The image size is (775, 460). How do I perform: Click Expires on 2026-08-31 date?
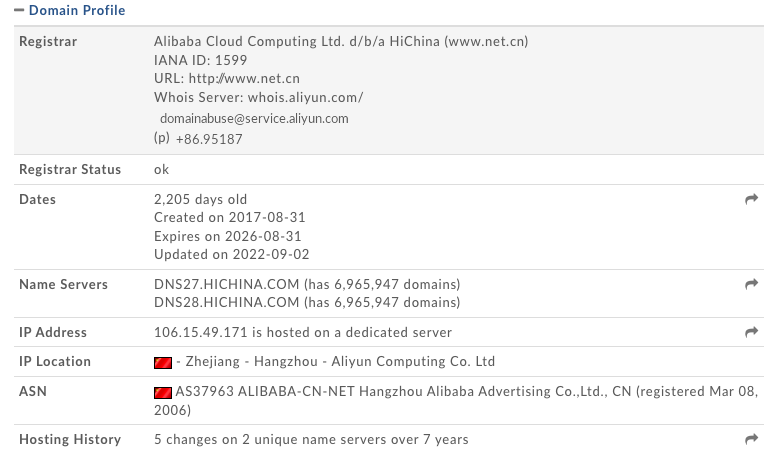227,236
